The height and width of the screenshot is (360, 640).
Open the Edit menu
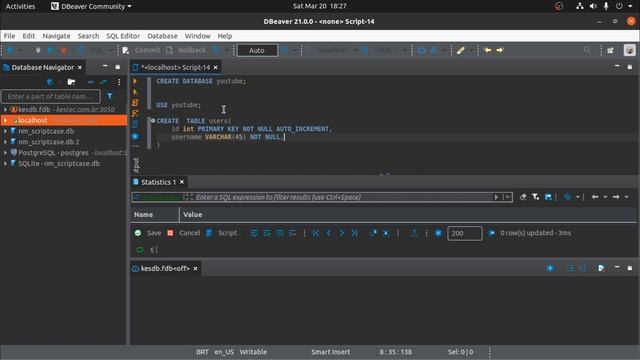click(29, 36)
